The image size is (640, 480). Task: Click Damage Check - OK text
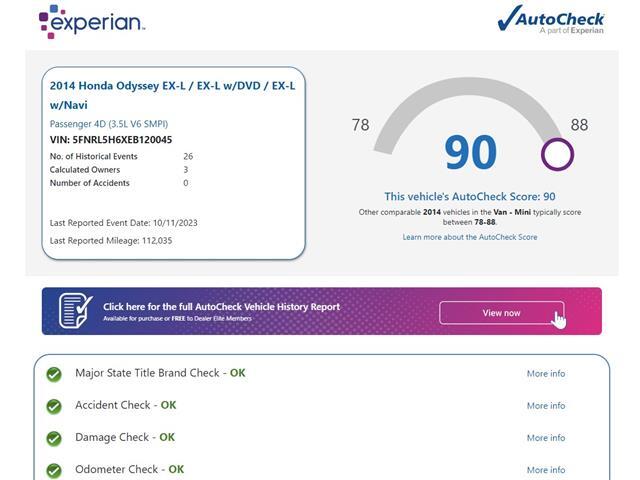(125, 438)
